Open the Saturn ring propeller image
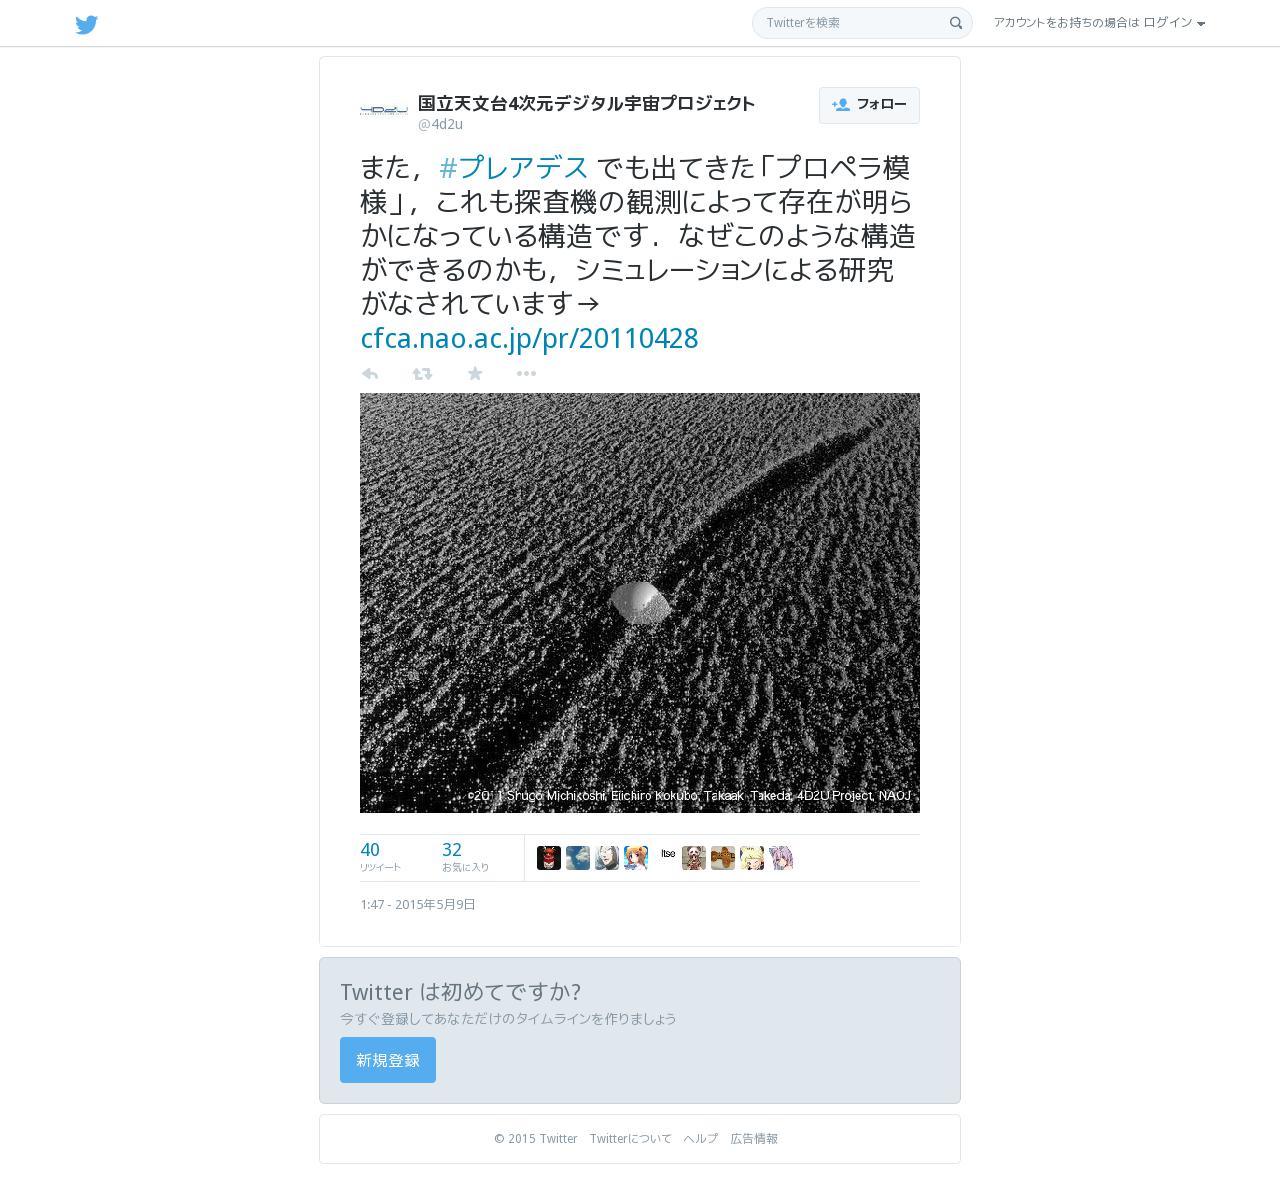This screenshot has height=1189, width=1280. tap(640, 603)
